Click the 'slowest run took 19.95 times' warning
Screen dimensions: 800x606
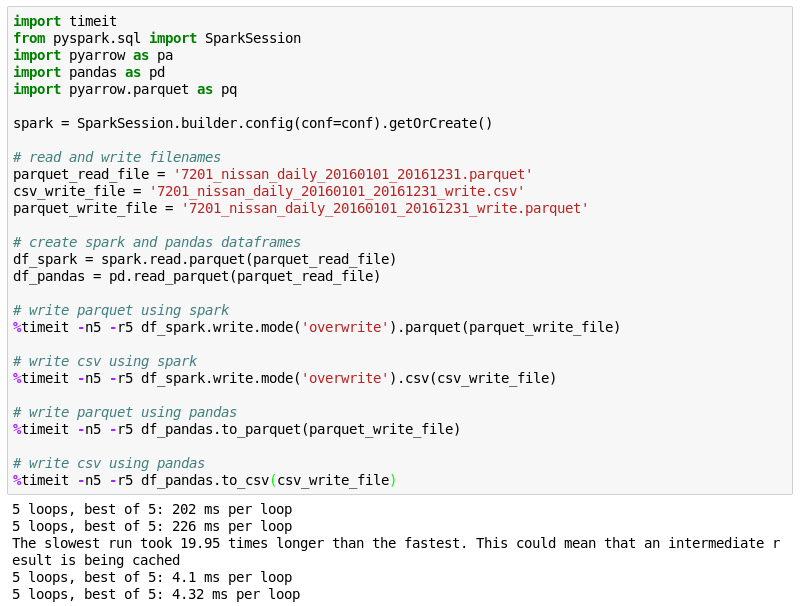(x=396, y=551)
